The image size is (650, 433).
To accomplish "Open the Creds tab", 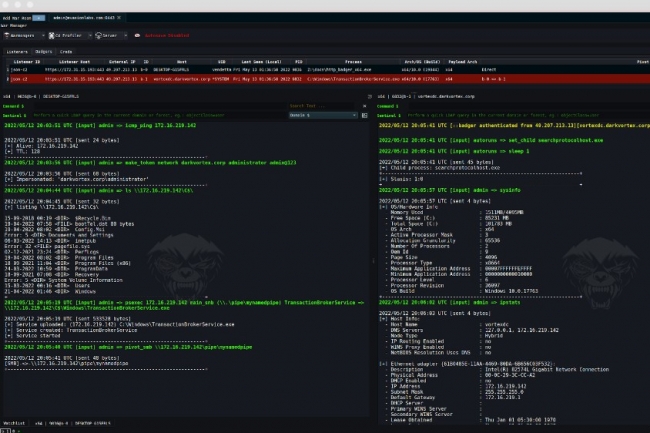I will pyautogui.click(x=66, y=52).
